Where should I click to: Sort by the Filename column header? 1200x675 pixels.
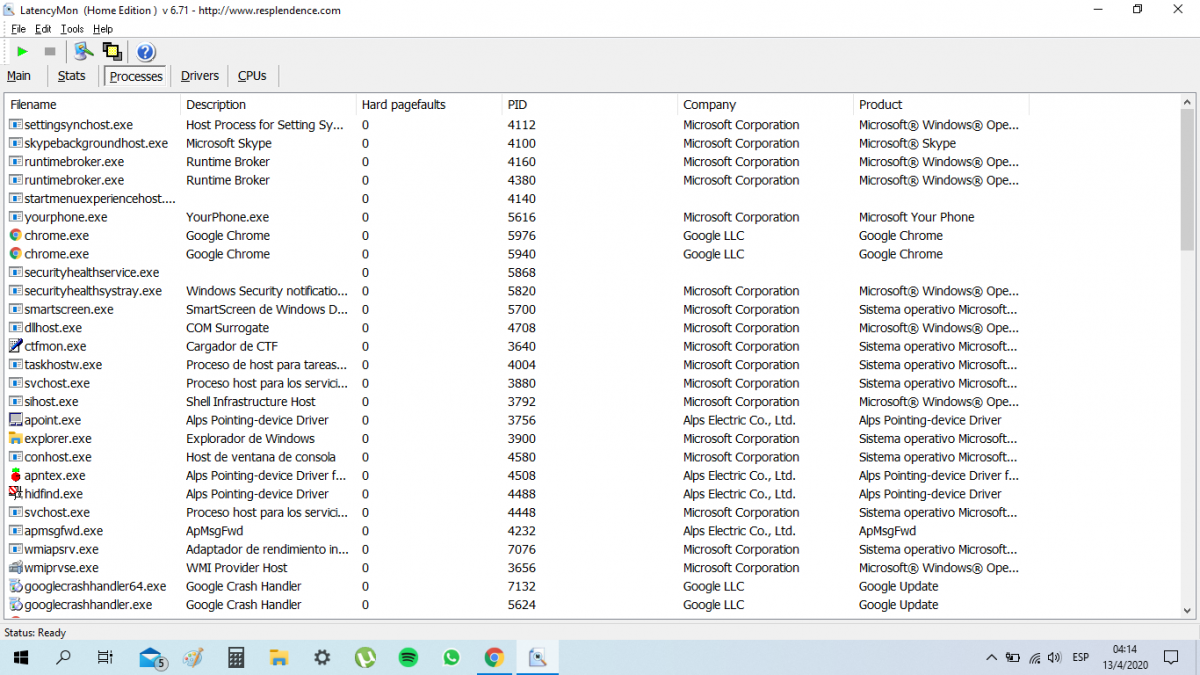94,105
